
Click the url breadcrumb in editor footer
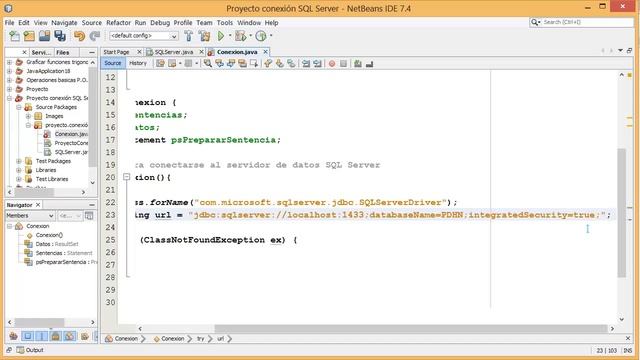point(220,338)
